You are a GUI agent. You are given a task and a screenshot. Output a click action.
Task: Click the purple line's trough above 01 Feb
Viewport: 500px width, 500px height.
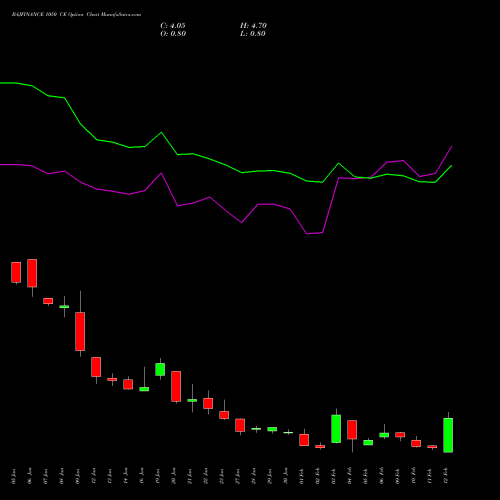307,234
